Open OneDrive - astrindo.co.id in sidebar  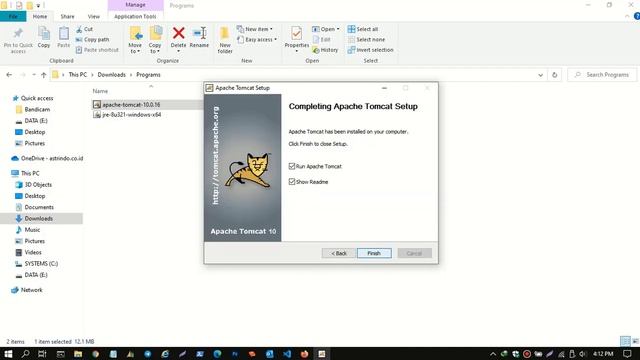click(x=52, y=158)
